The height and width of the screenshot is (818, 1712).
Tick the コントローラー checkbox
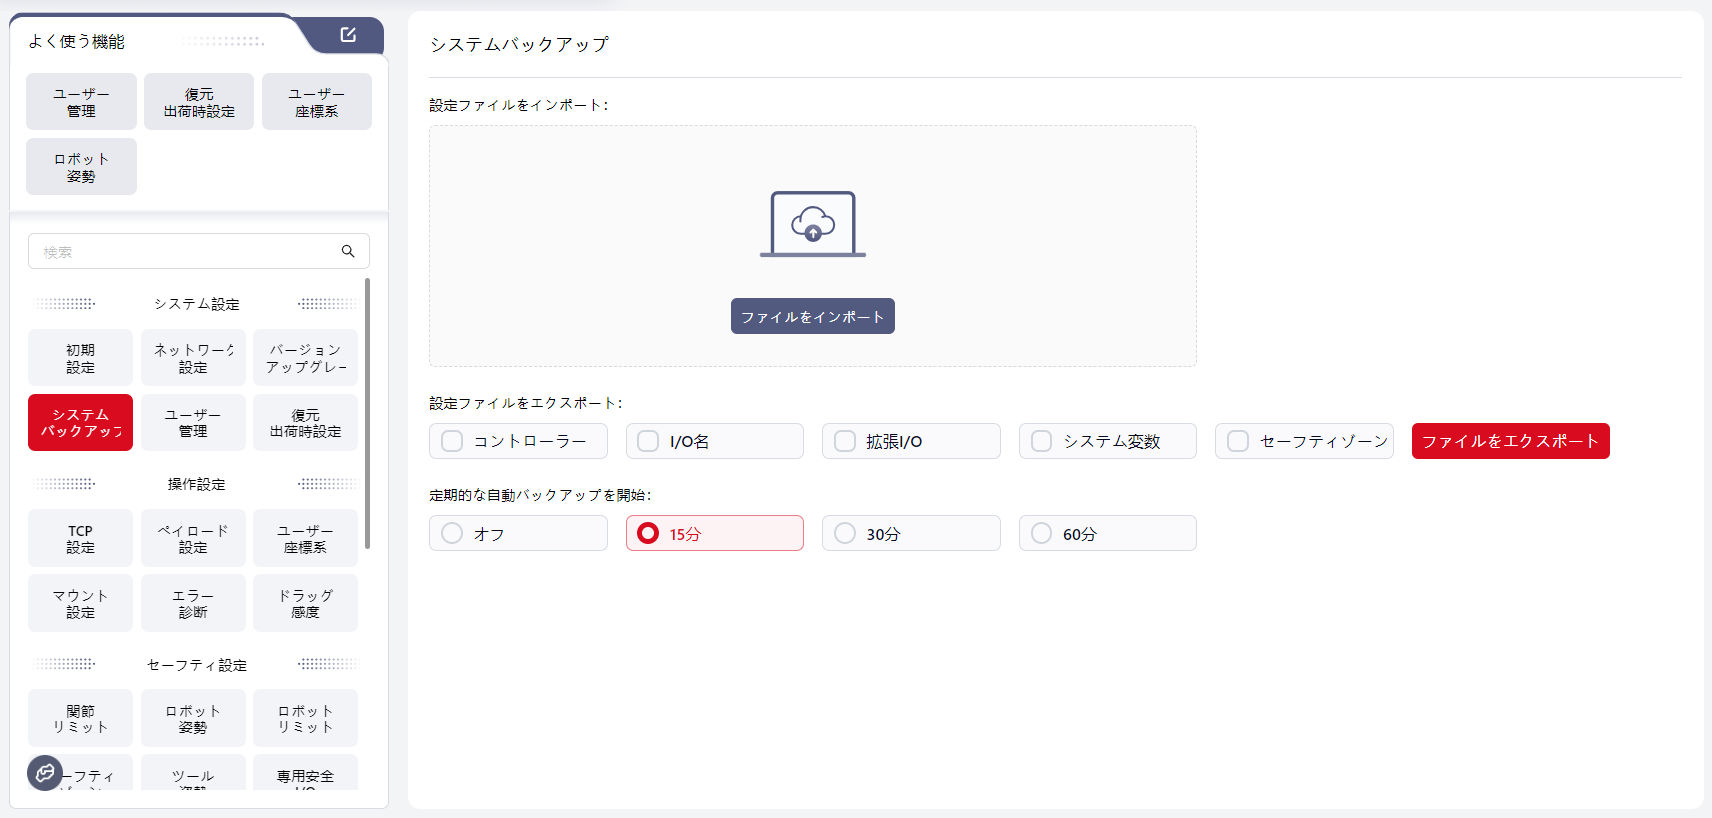[x=453, y=441]
